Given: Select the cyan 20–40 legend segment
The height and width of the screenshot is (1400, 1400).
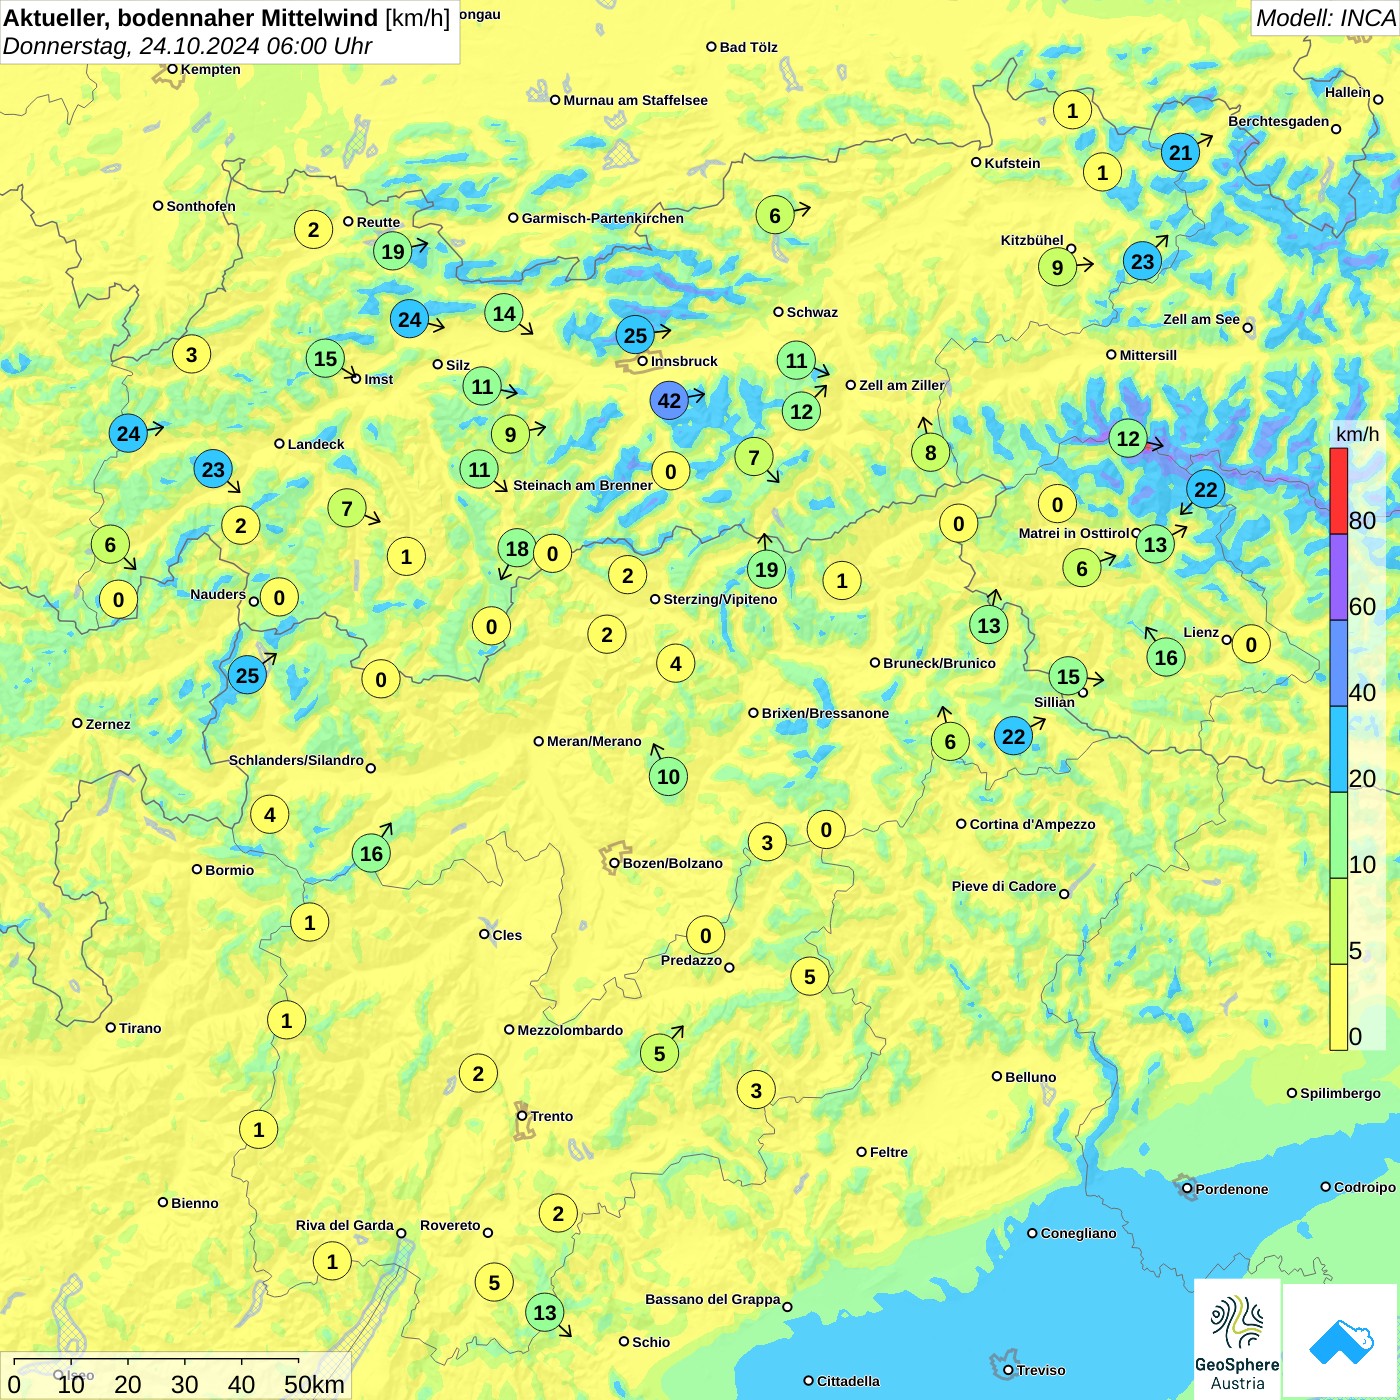Looking at the screenshot, I should pyautogui.click(x=1338, y=749).
